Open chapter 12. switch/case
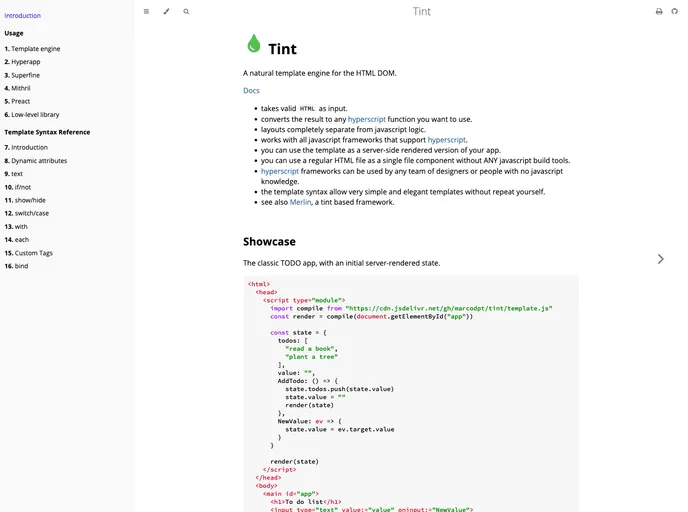The image size is (688, 512). pyautogui.click(x=27, y=213)
